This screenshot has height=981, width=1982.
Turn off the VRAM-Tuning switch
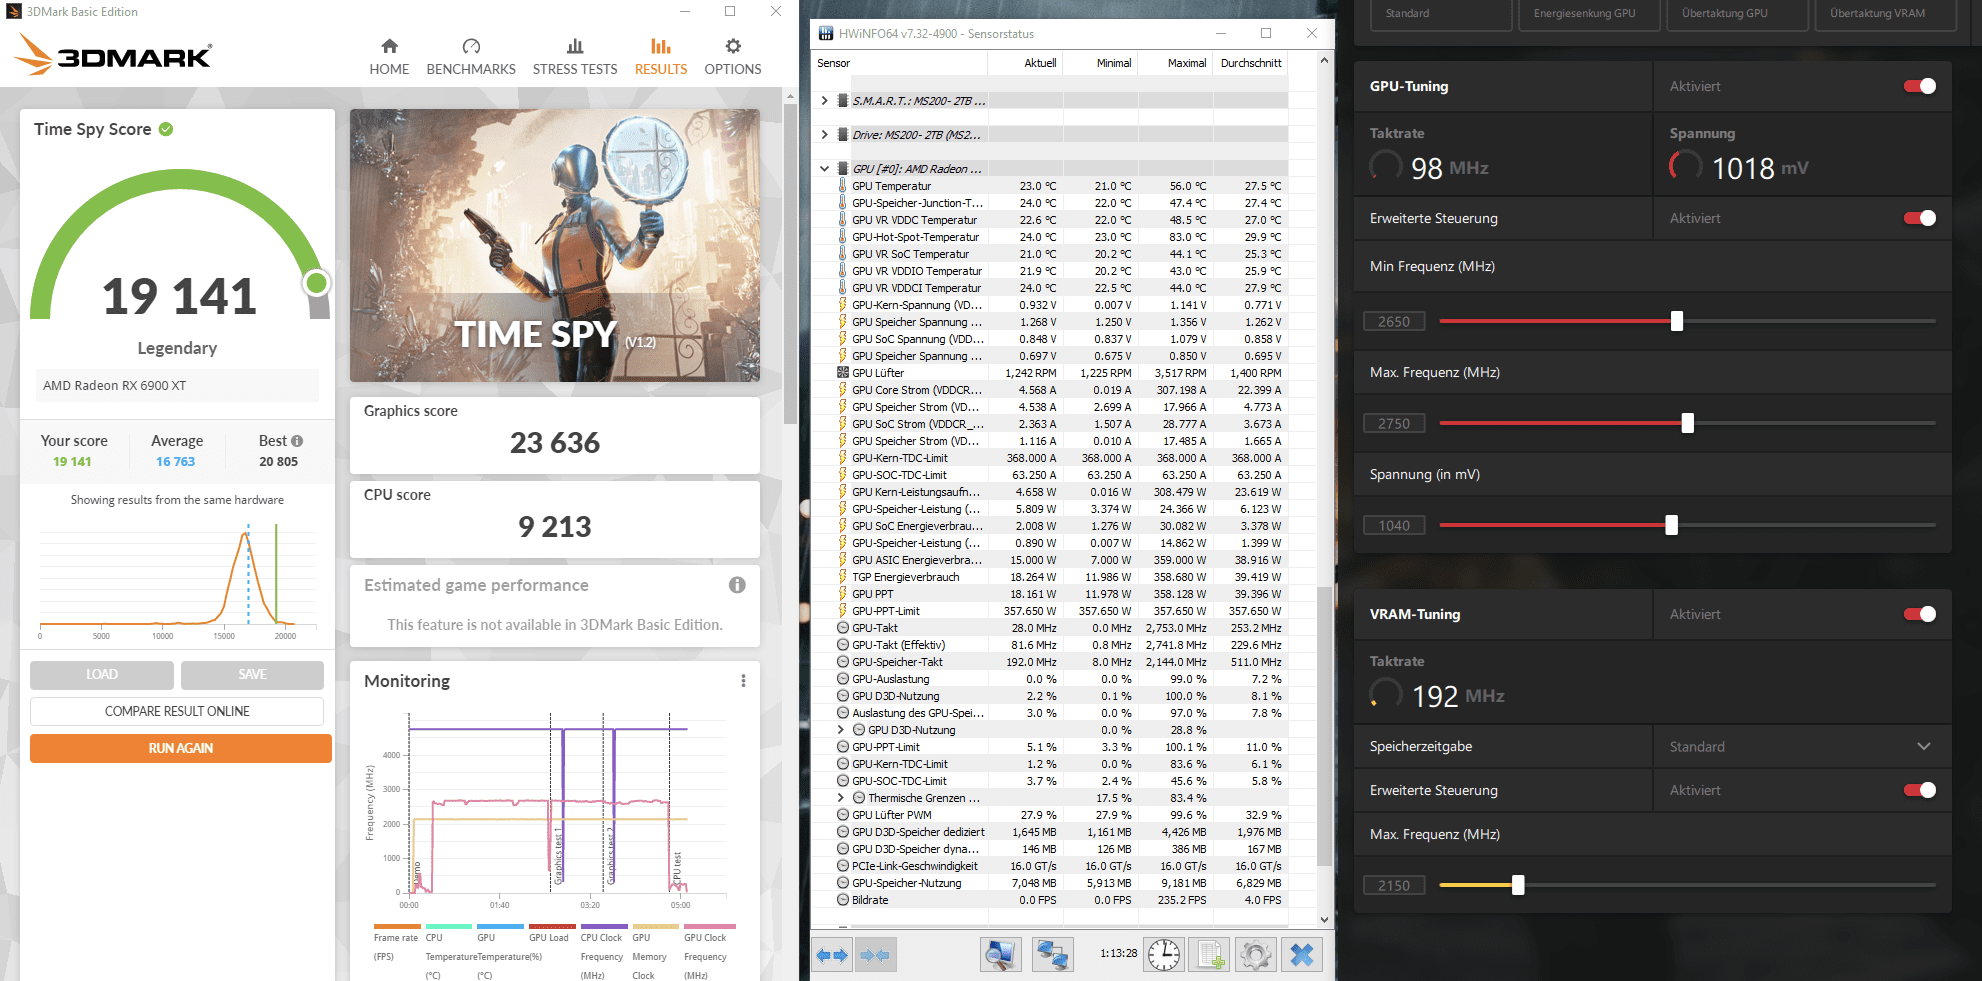(x=1920, y=614)
